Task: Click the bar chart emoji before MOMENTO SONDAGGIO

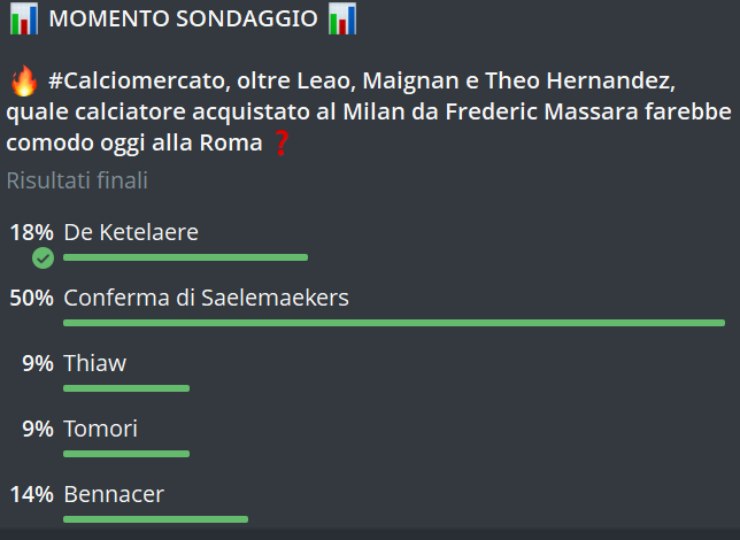Action: tap(22, 20)
